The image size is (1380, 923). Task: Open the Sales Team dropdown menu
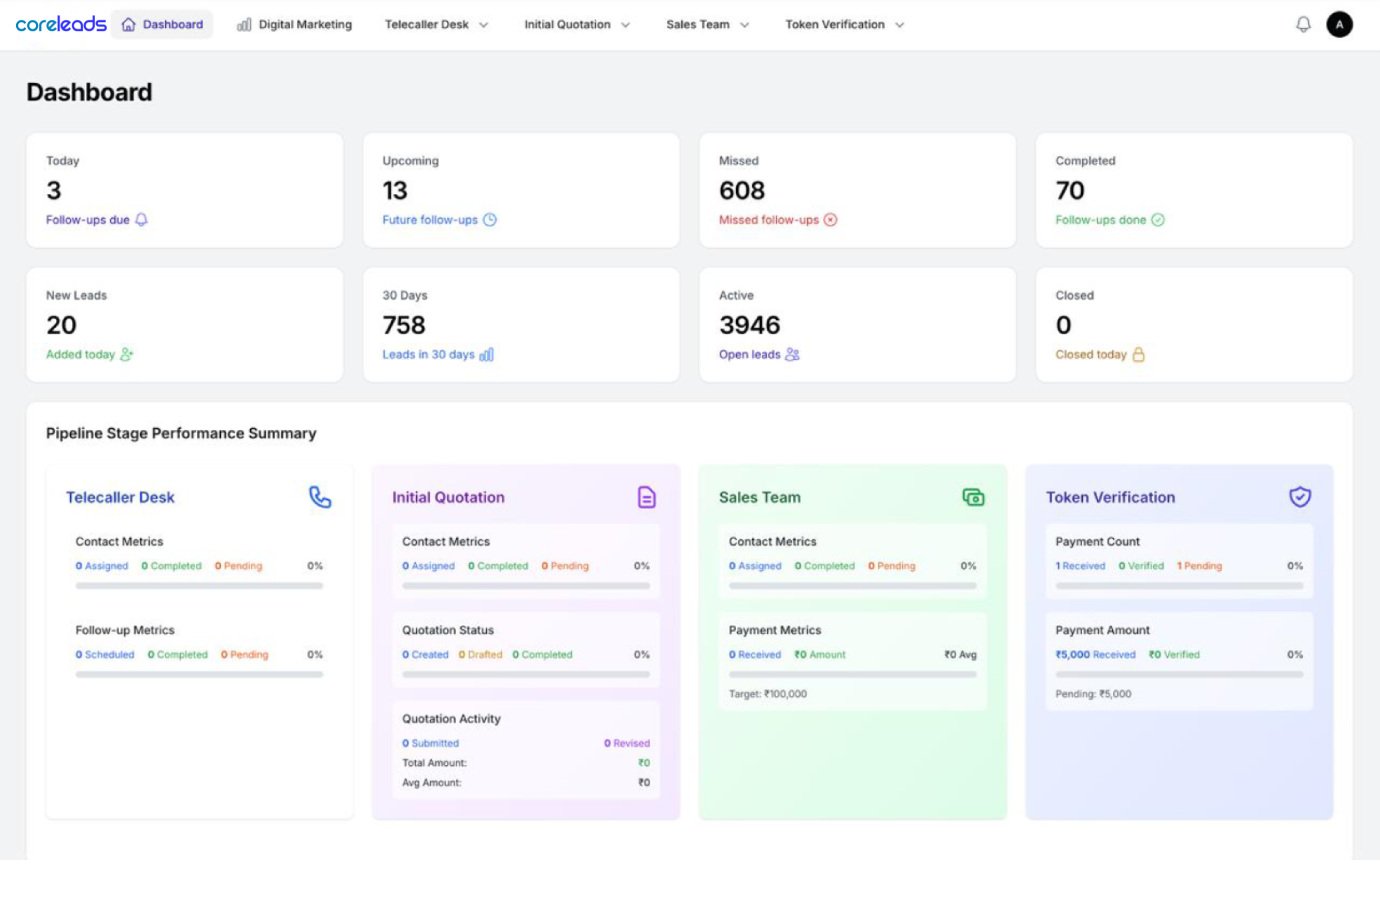(x=707, y=25)
